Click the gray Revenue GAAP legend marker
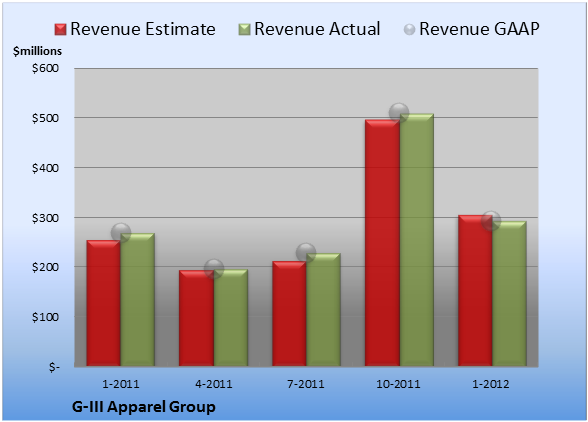The image size is (588, 422). (x=410, y=30)
